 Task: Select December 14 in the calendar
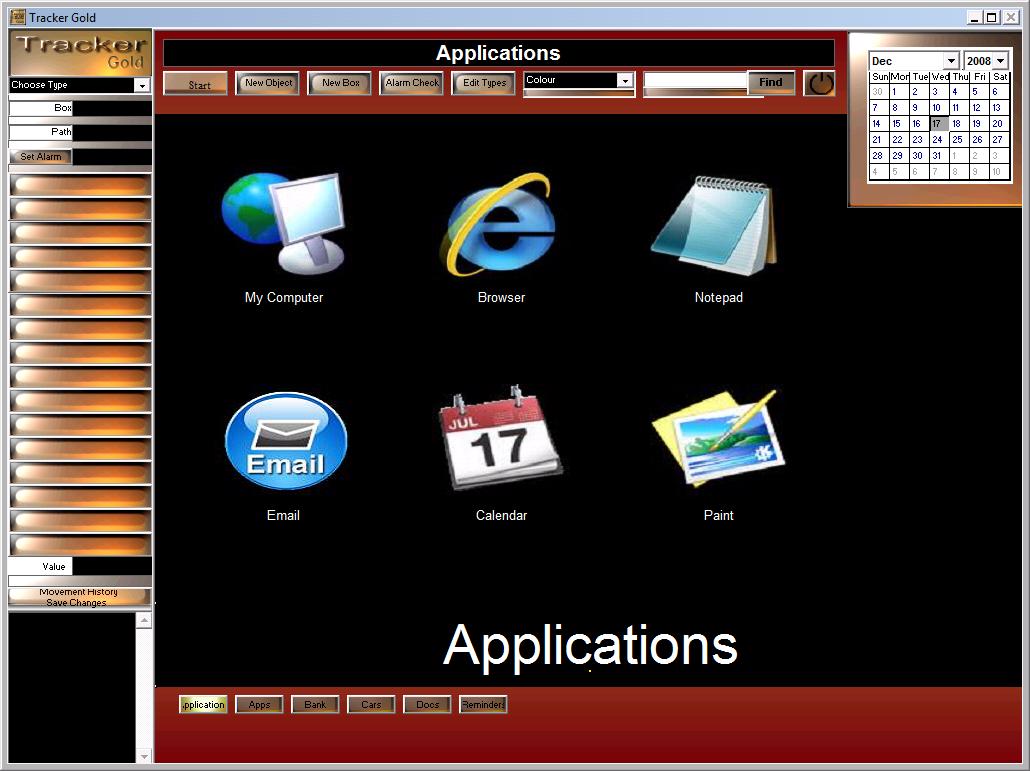tap(878, 123)
